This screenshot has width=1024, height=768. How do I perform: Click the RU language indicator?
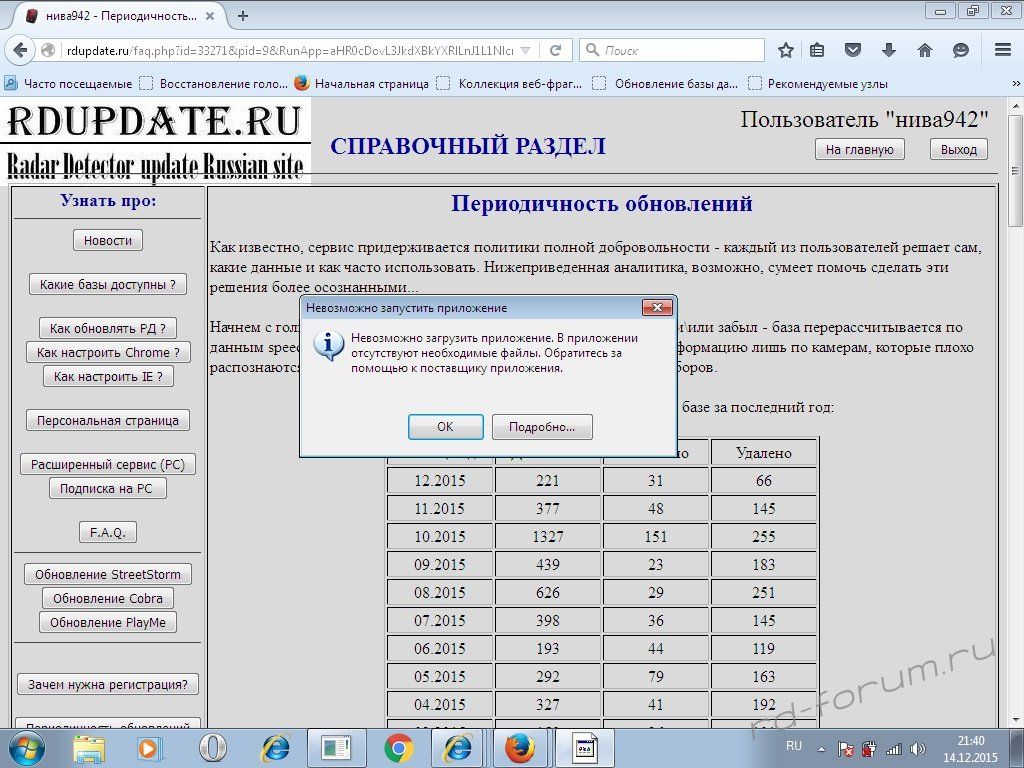[794, 746]
